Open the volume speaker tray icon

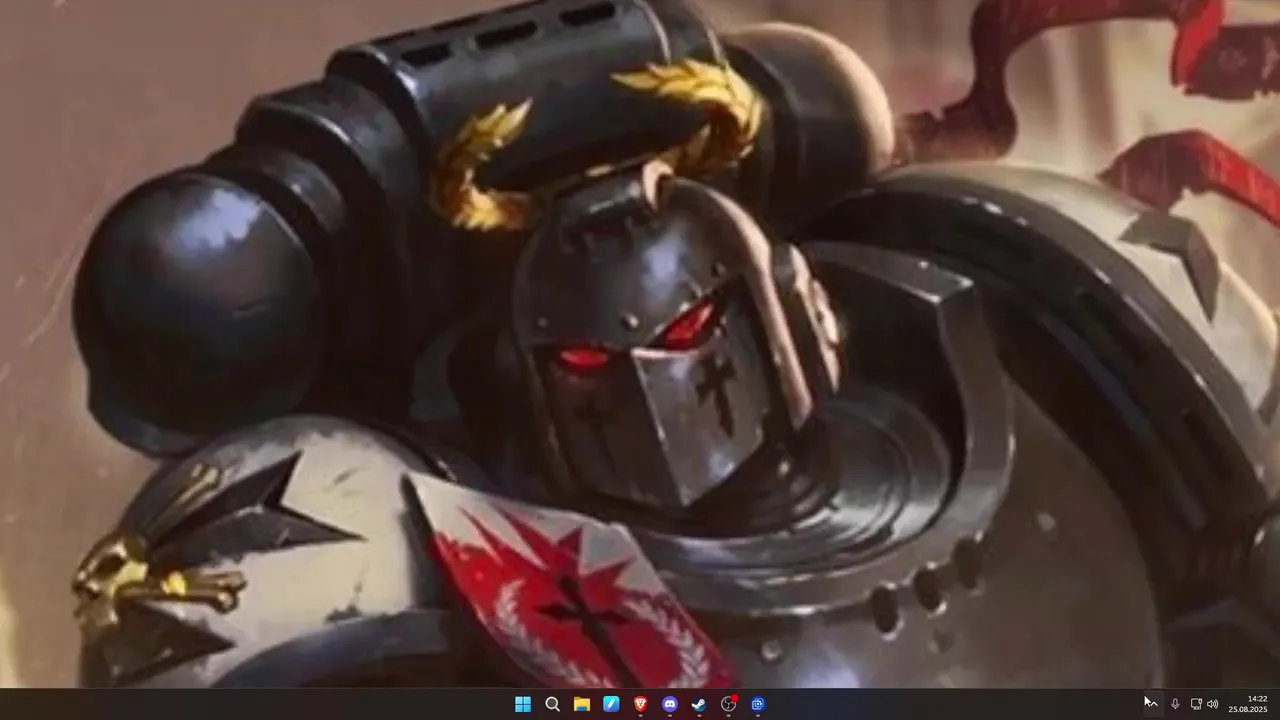tap(1213, 704)
